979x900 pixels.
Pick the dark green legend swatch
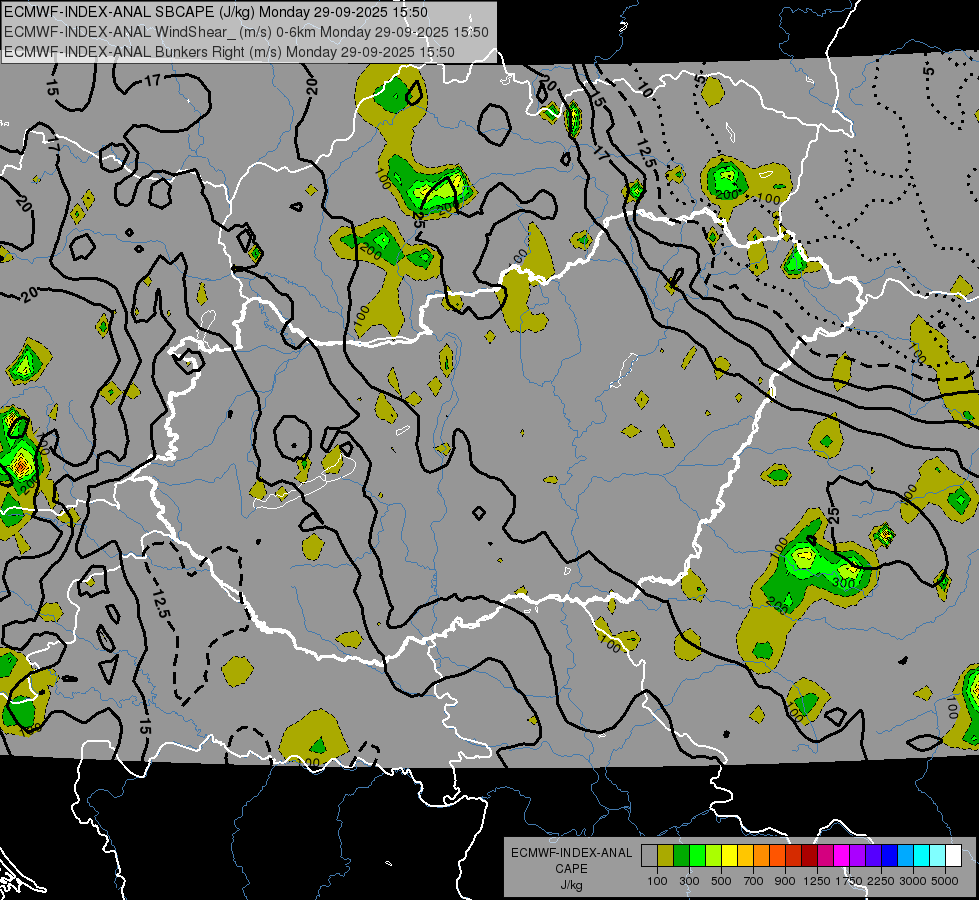click(682, 855)
